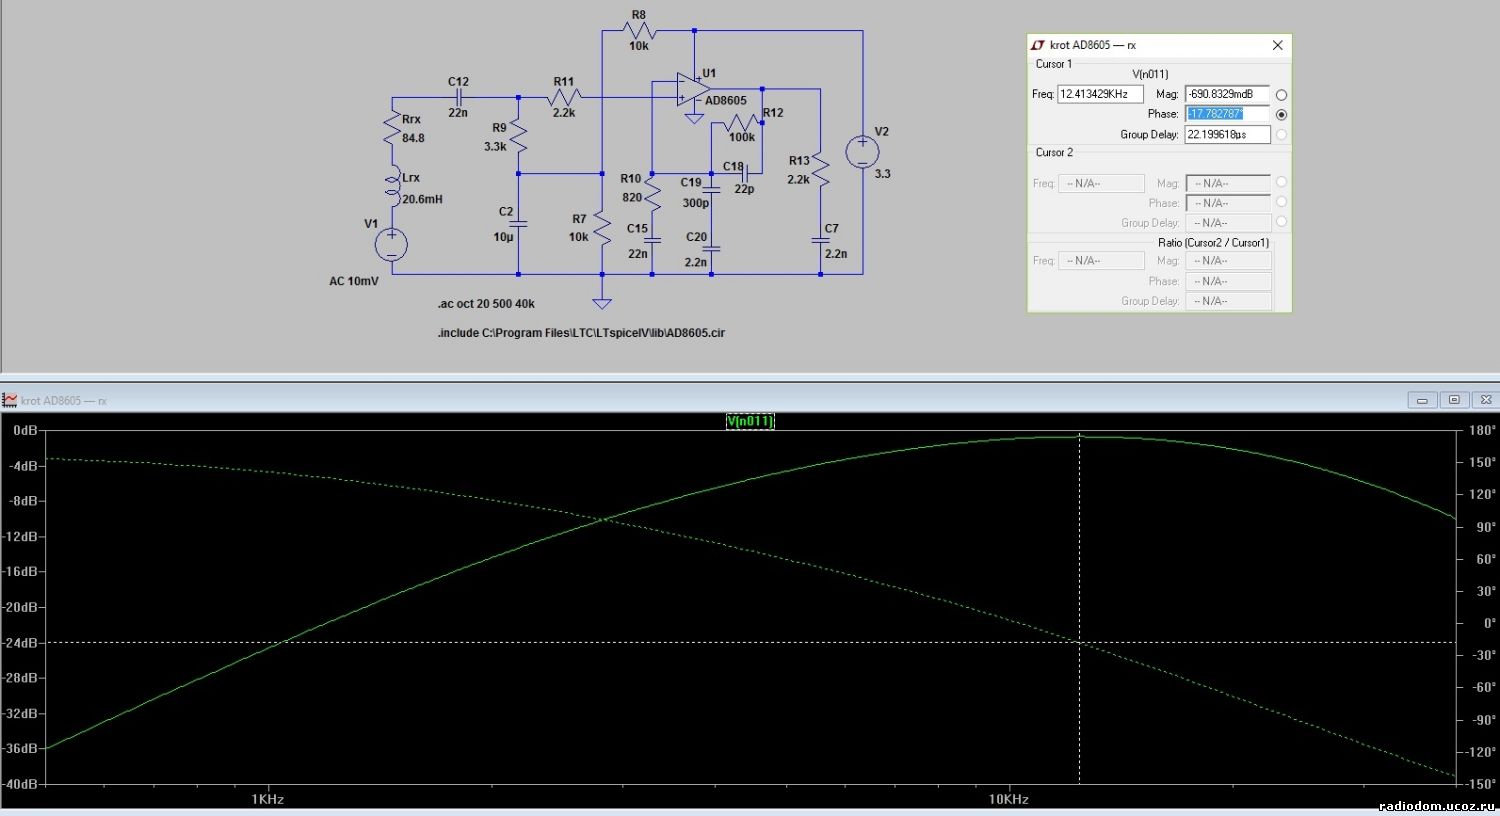
Task: Select the Cursor 1 Phase radio button
Action: (1281, 115)
